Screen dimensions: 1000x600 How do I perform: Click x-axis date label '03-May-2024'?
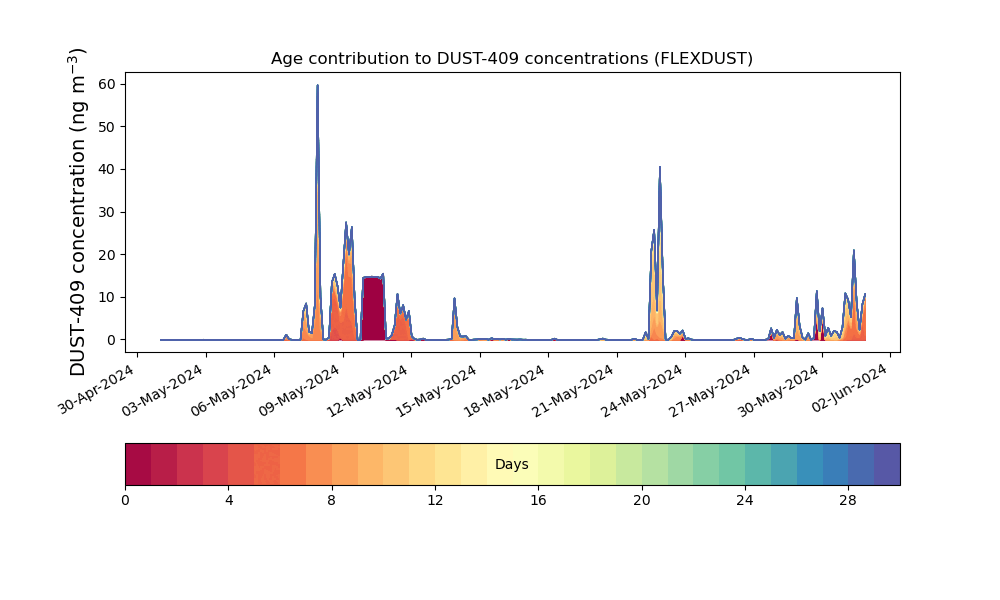pos(165,389)
